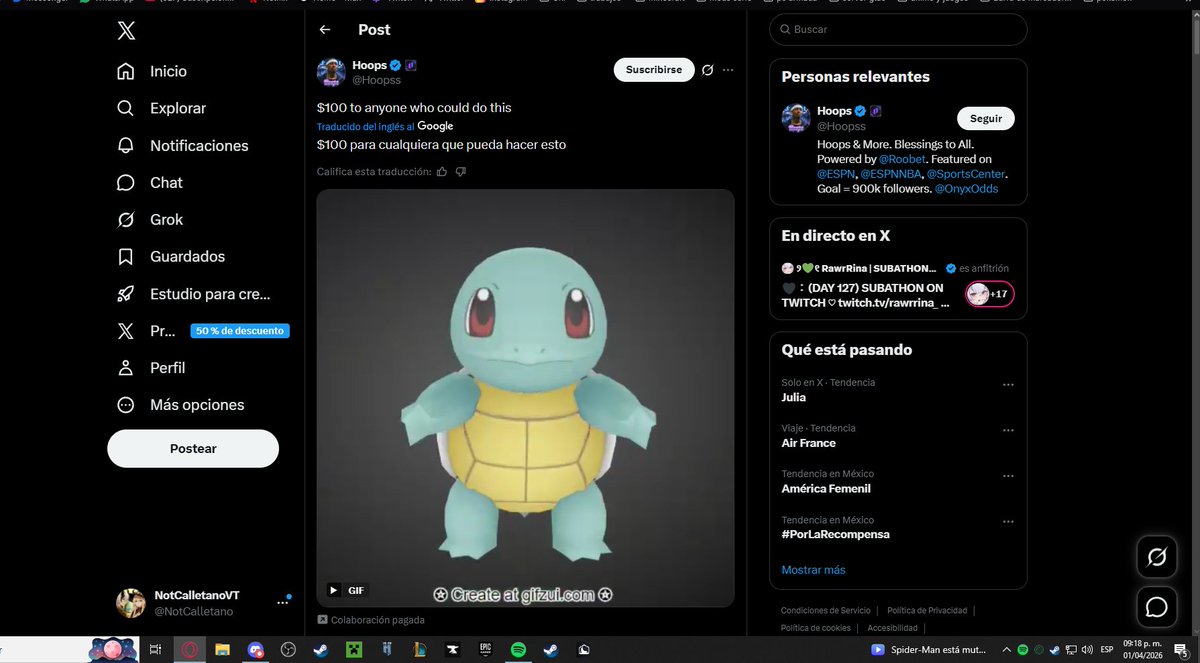This screenshot has width=1200, height=663.
Task: Open Accesibilidad footer link
Action: coord(892,627)
